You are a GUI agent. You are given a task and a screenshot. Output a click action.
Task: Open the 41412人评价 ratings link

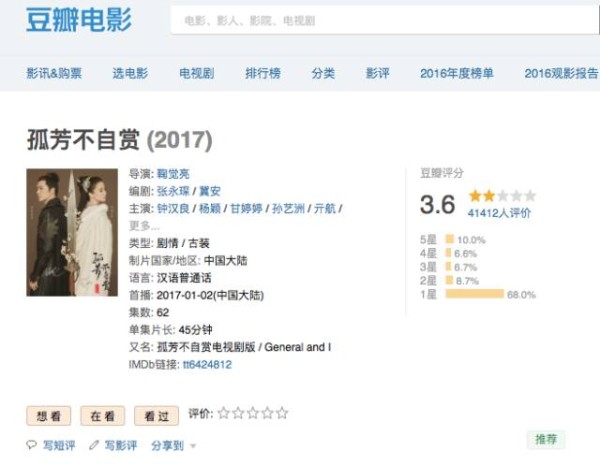[x=499, y=213]
